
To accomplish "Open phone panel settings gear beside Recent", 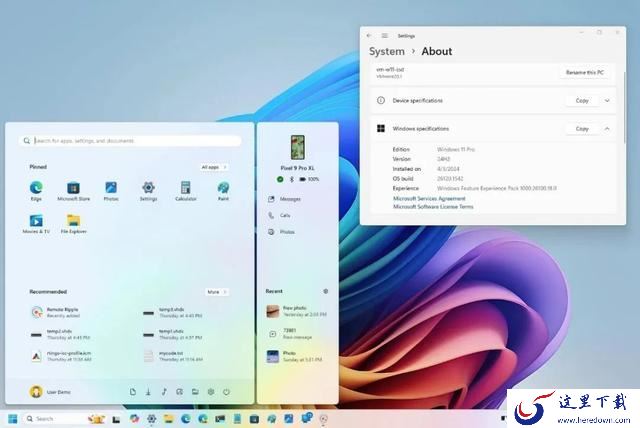I will [326, 291].
